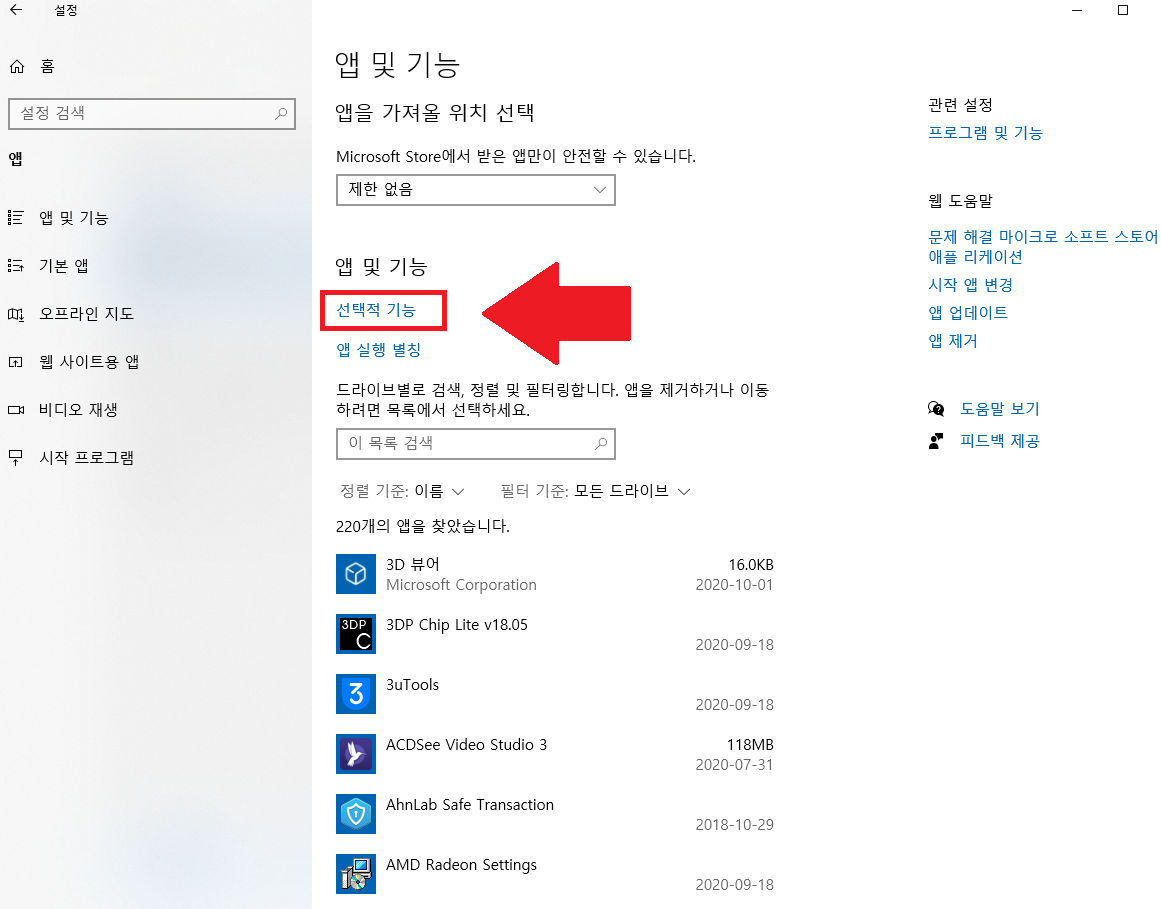1161x909 pixels.
Task: Click the 앱 및 기능 list icon
Action: tap(16, 218)
